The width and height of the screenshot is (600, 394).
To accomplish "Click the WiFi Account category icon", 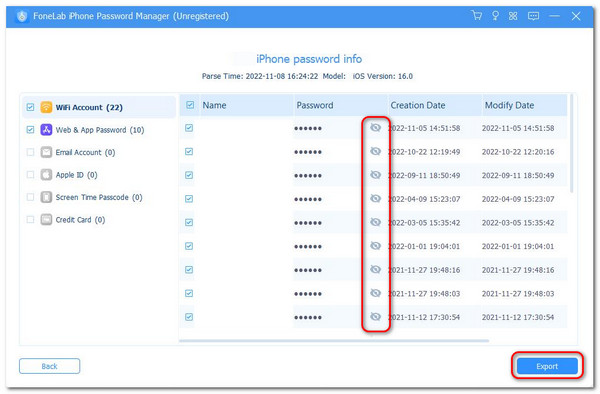I will point(46,107).
